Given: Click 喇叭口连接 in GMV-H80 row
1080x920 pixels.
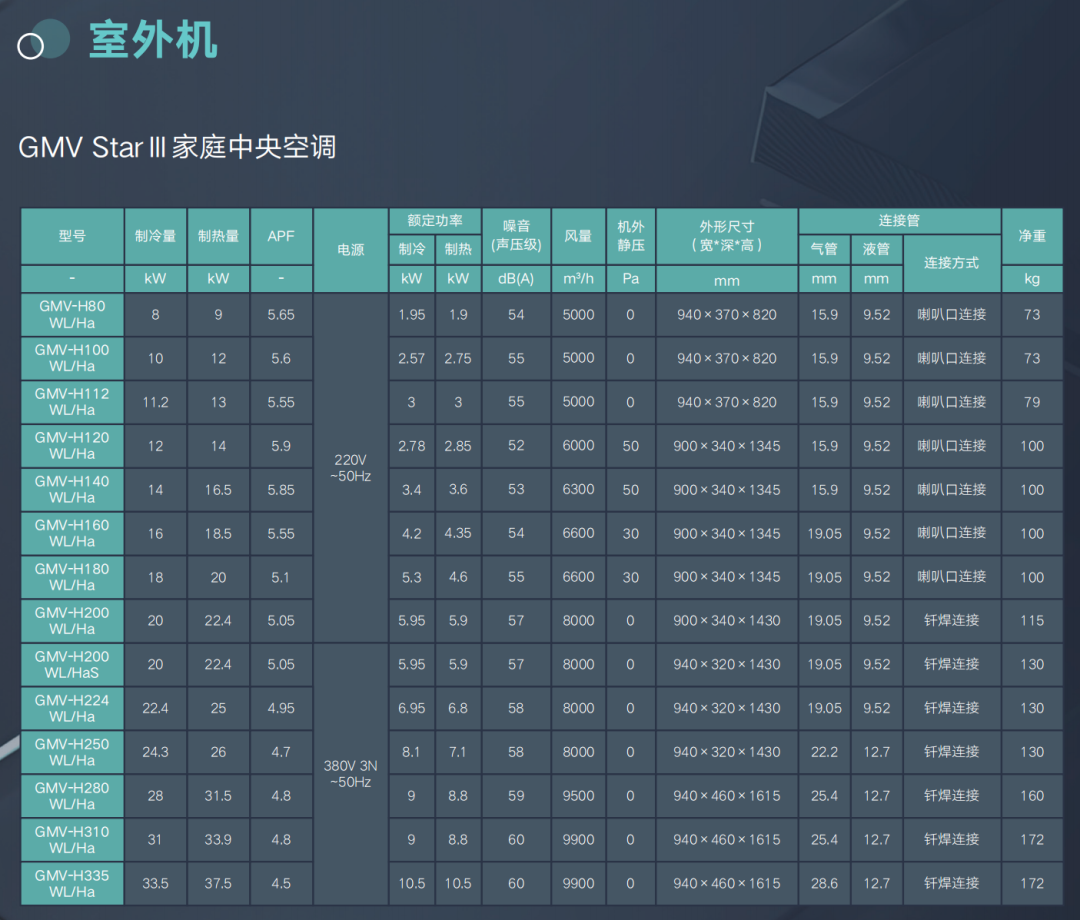Looking at the screenshot, I should tap(952, 315).
